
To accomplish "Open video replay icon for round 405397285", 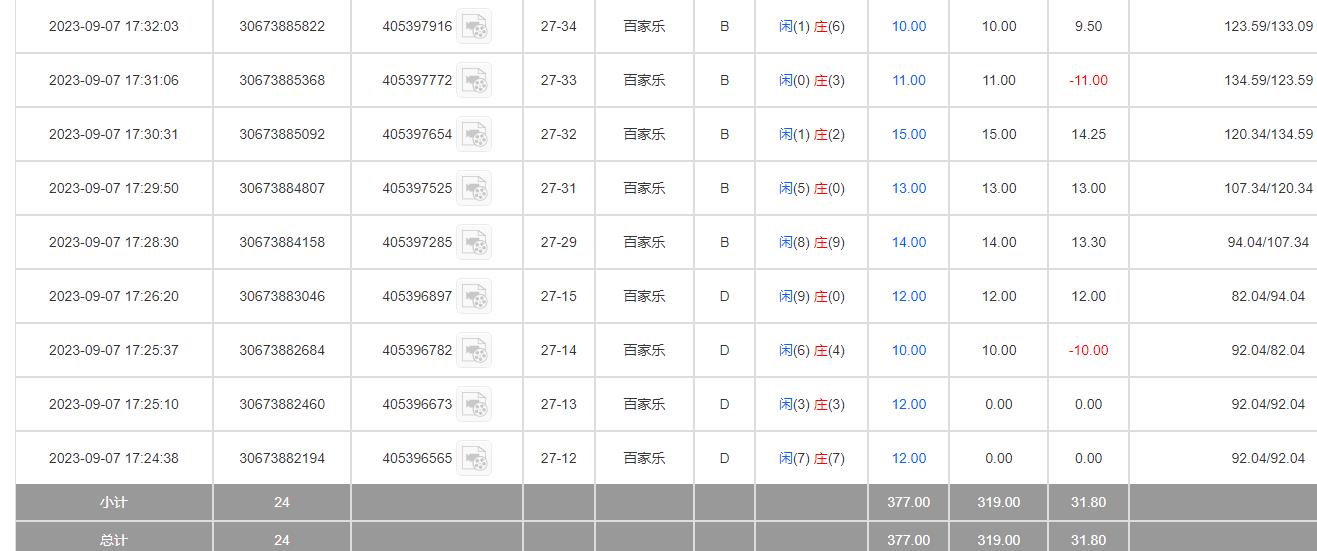I will click(474, 243).
